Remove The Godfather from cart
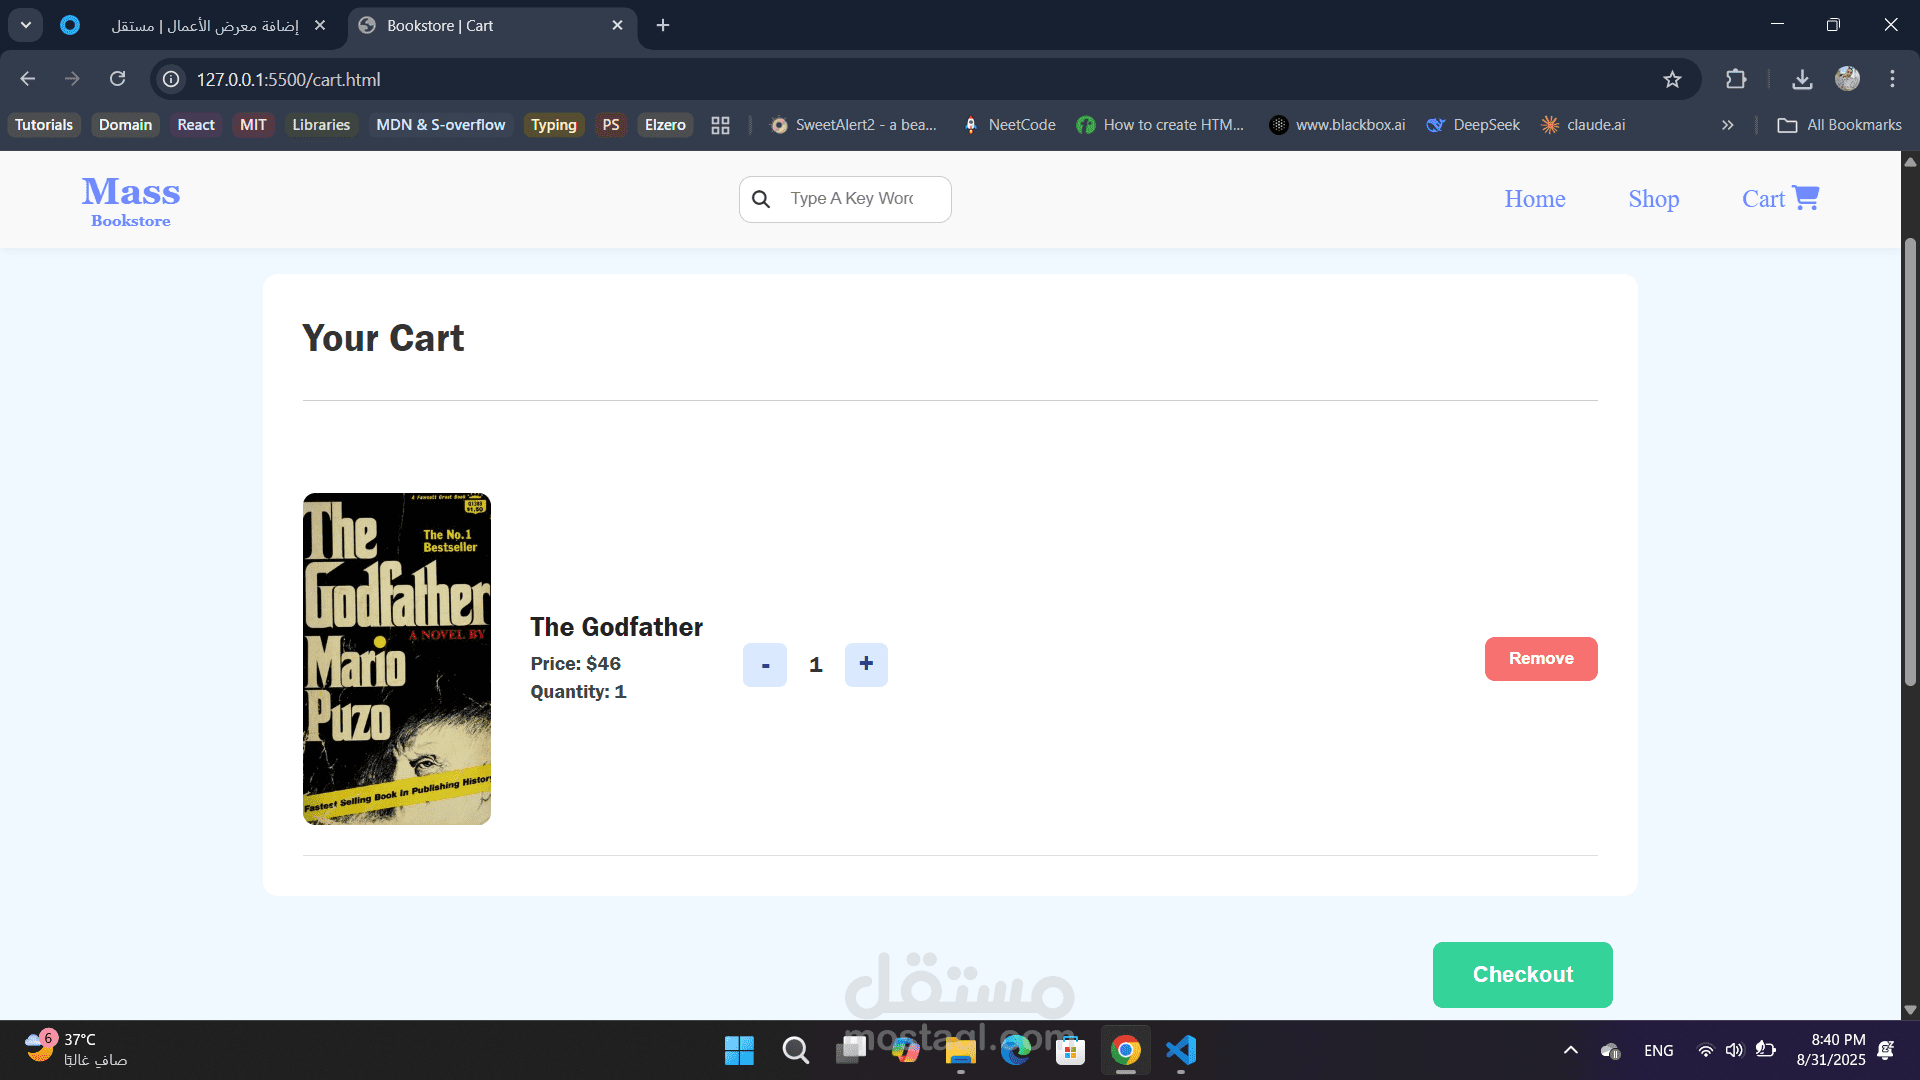This screenshot has width=1920, height=1080. pos(1541,659)
